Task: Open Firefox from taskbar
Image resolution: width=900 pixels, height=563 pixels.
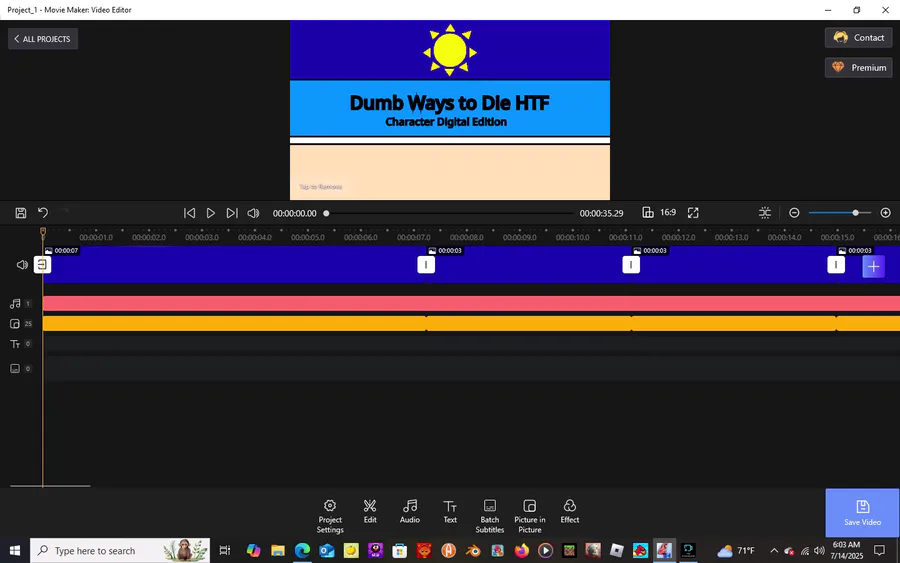Action: (x=521, y=550)
